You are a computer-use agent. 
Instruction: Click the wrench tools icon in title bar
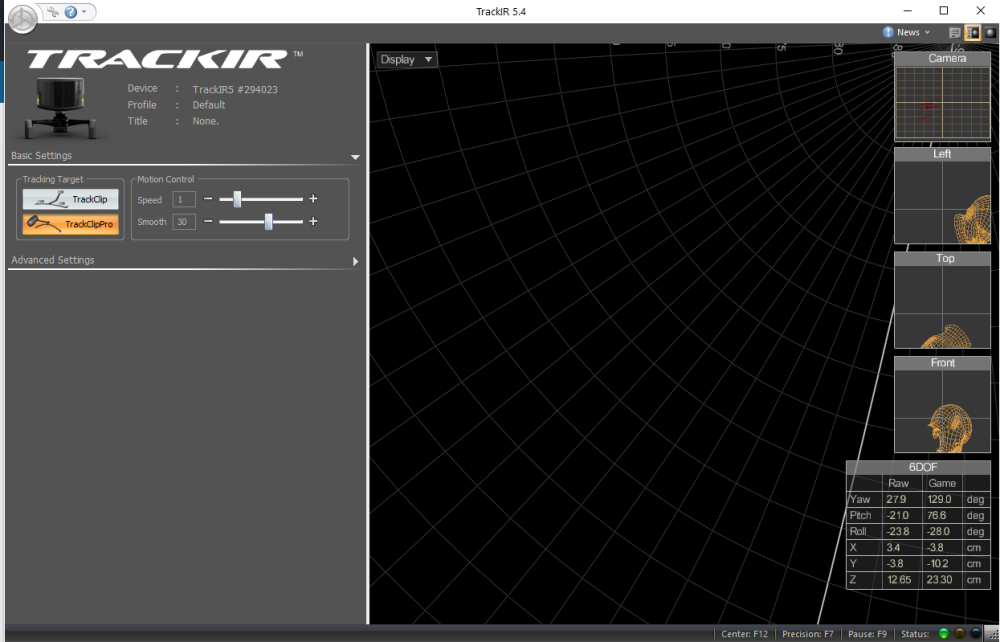(53, 12)
